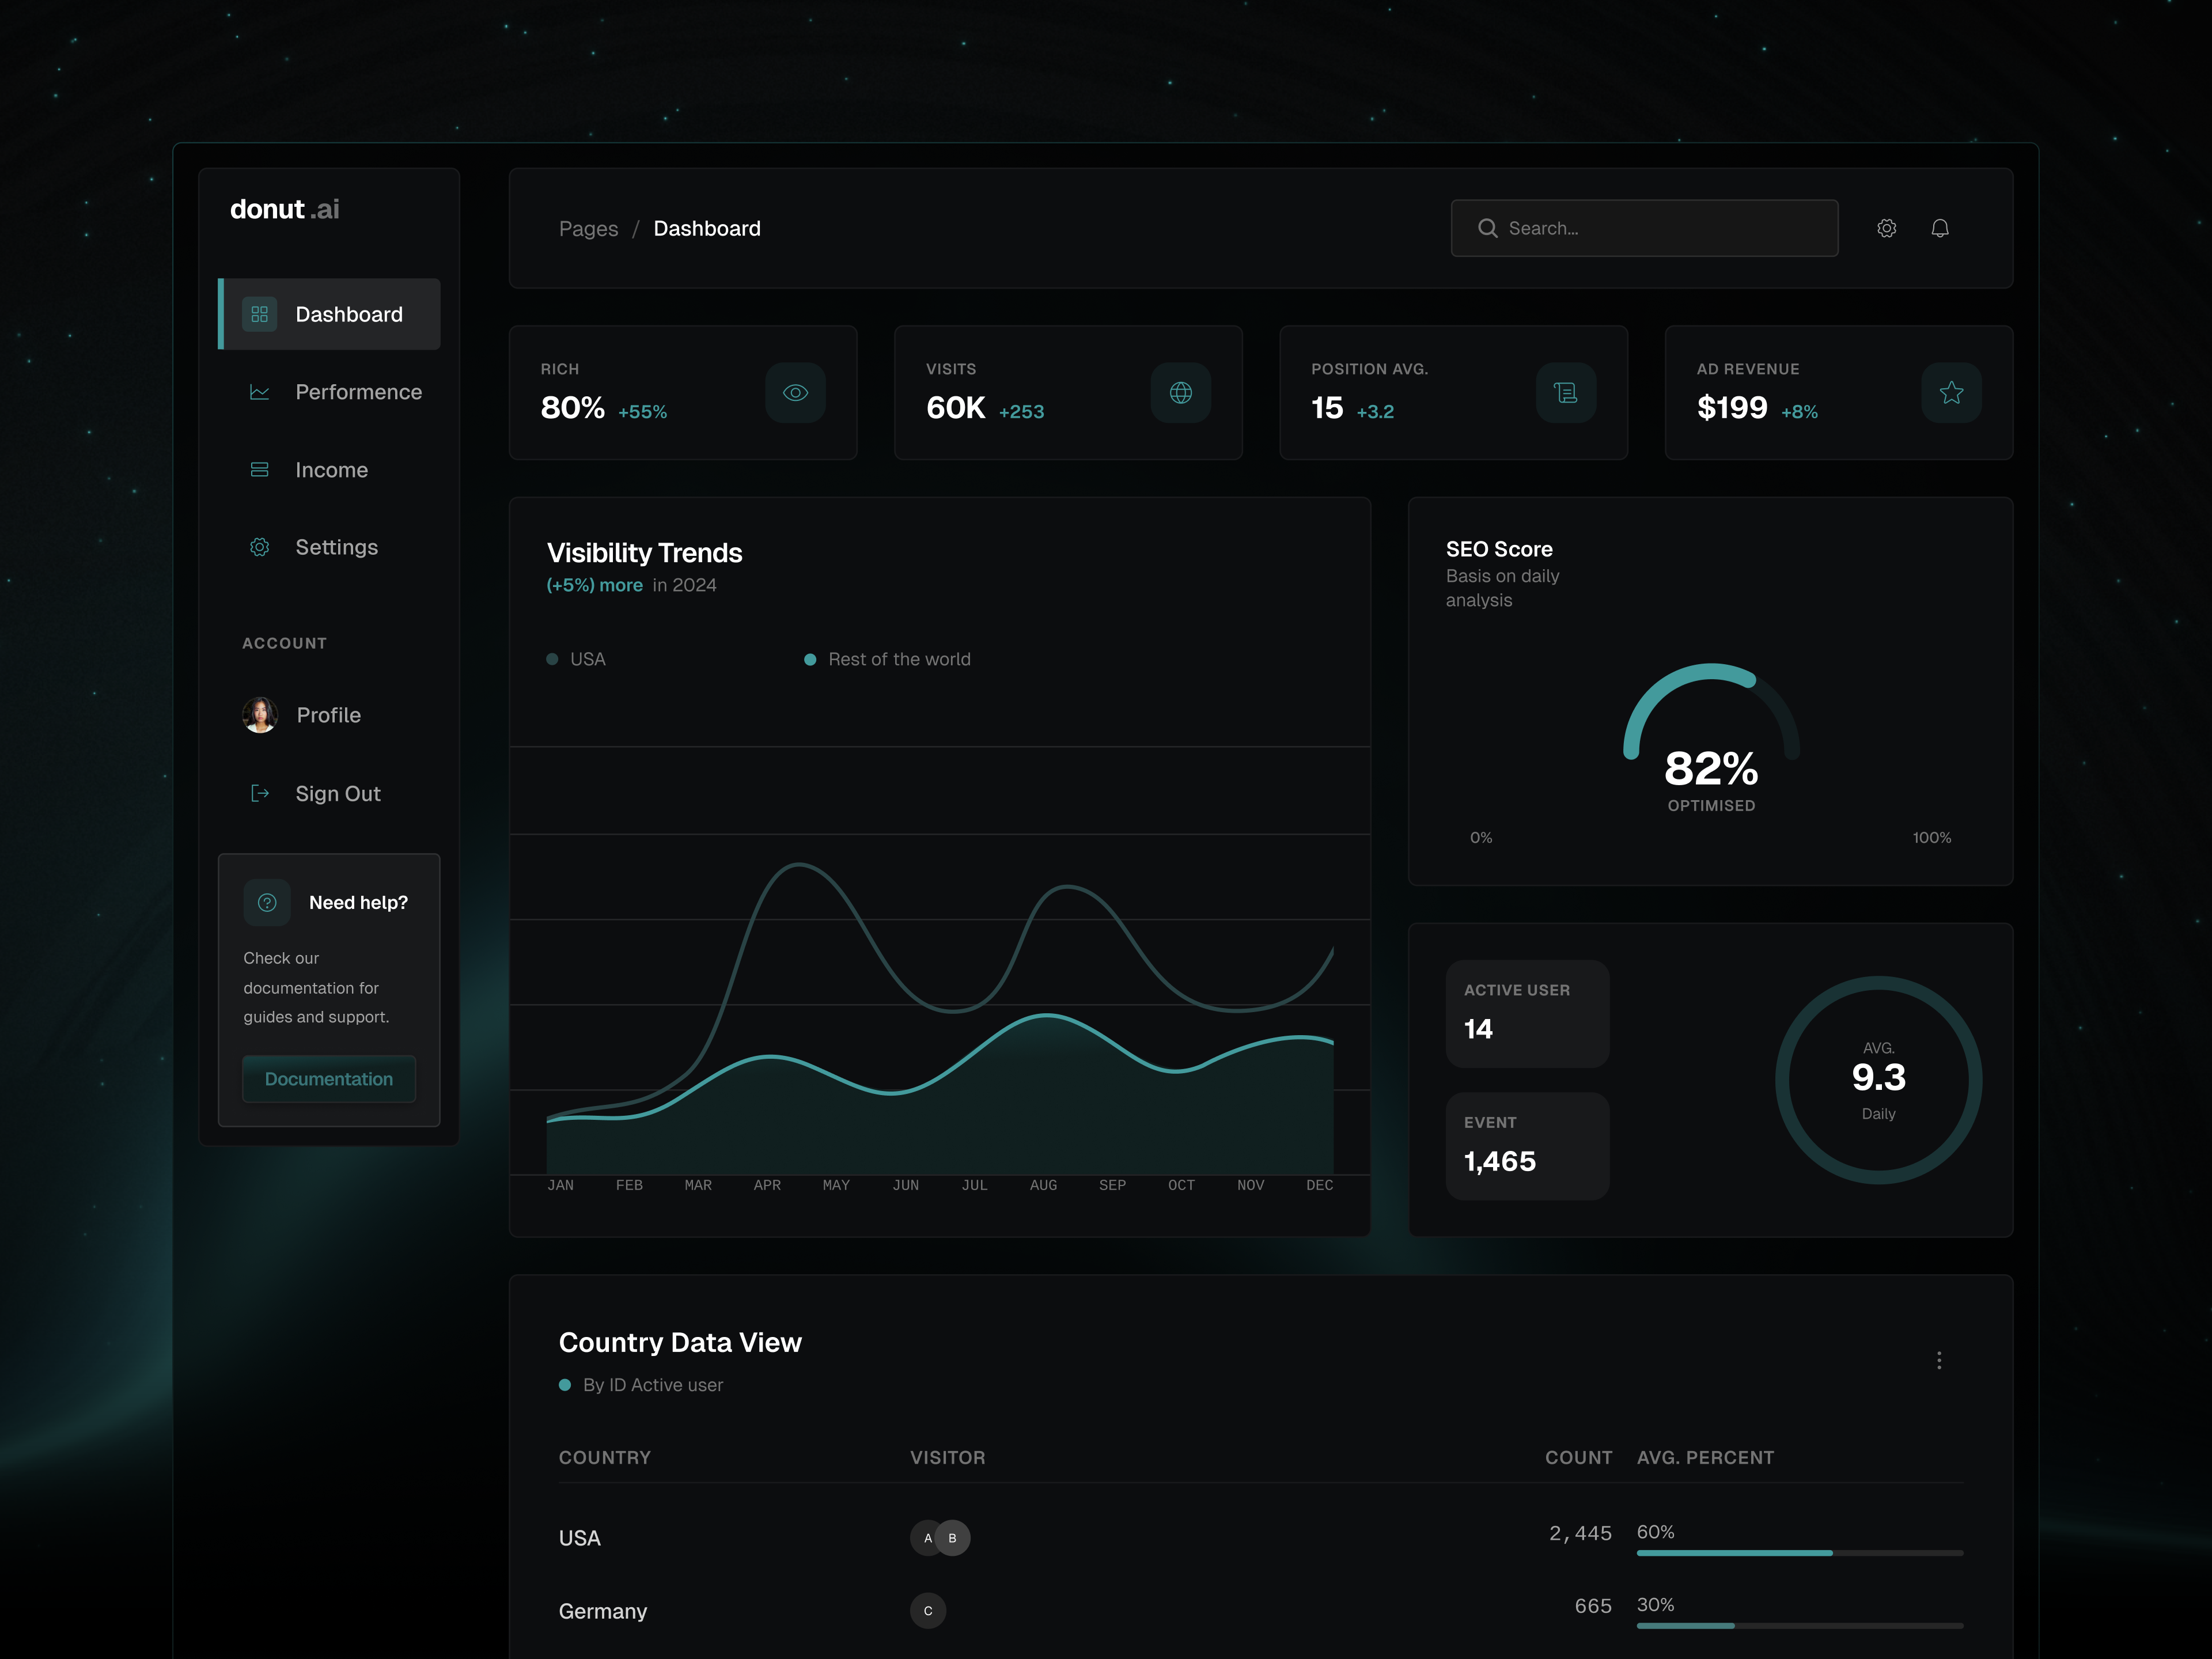Sort by VISITOR column header
The height and width of the screenshot is (1659, 2212).
tap(948, 1458)
